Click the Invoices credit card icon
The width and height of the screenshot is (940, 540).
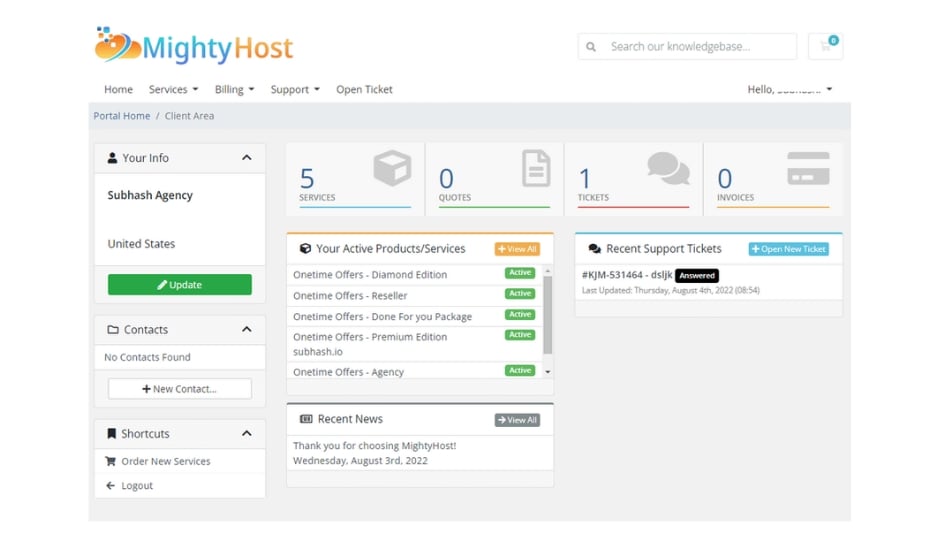point(808,168)
